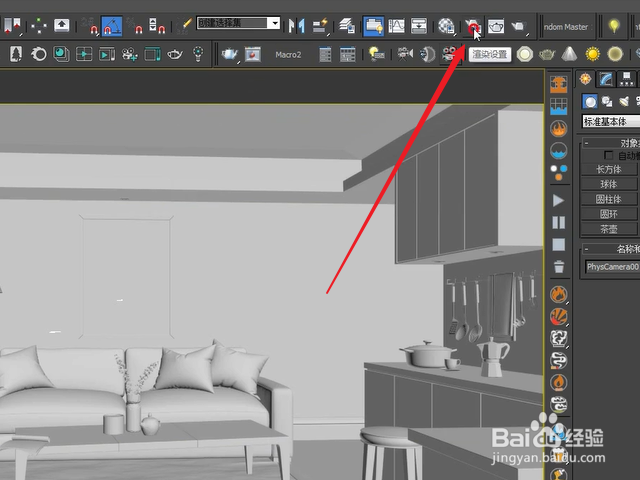Viewport: 640px width, 480px height.
Task: Collapse the 名称和颜色 rollout minus sign
Action: point(586,249)
